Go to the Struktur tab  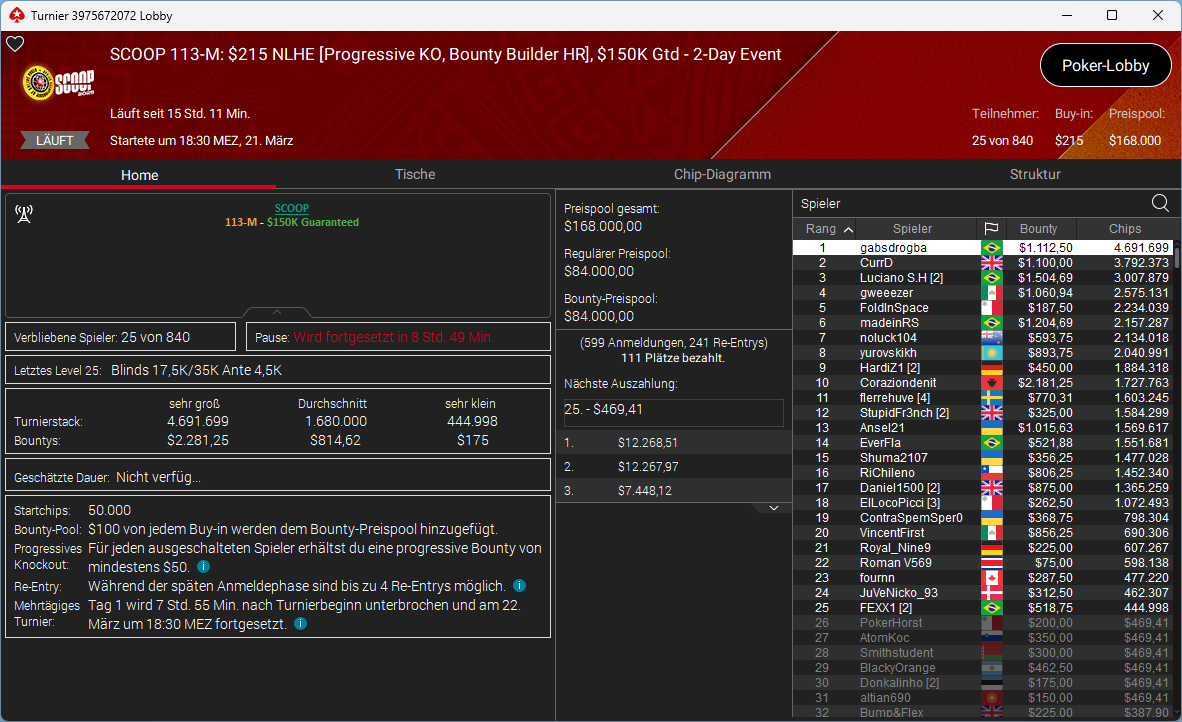[x=1035, y=174]
